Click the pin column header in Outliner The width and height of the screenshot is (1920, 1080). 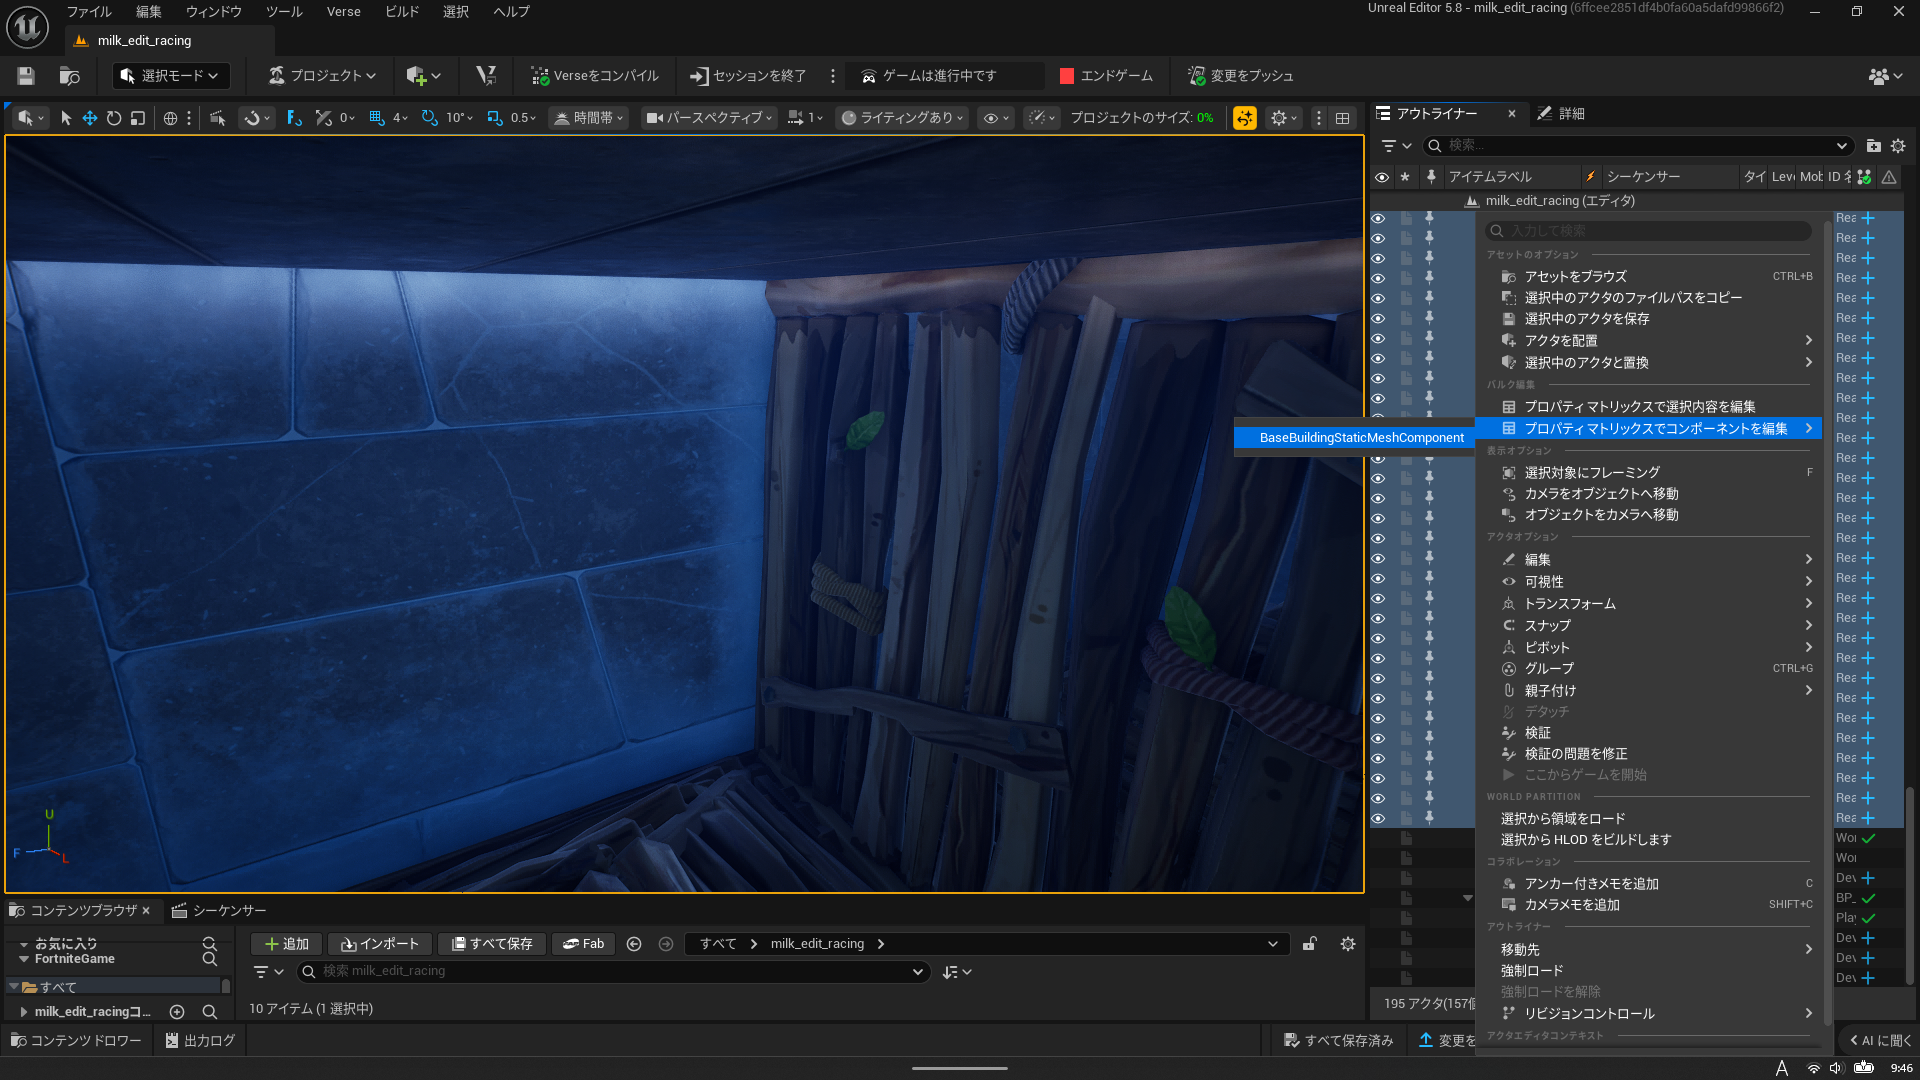tap(1431, 177)
